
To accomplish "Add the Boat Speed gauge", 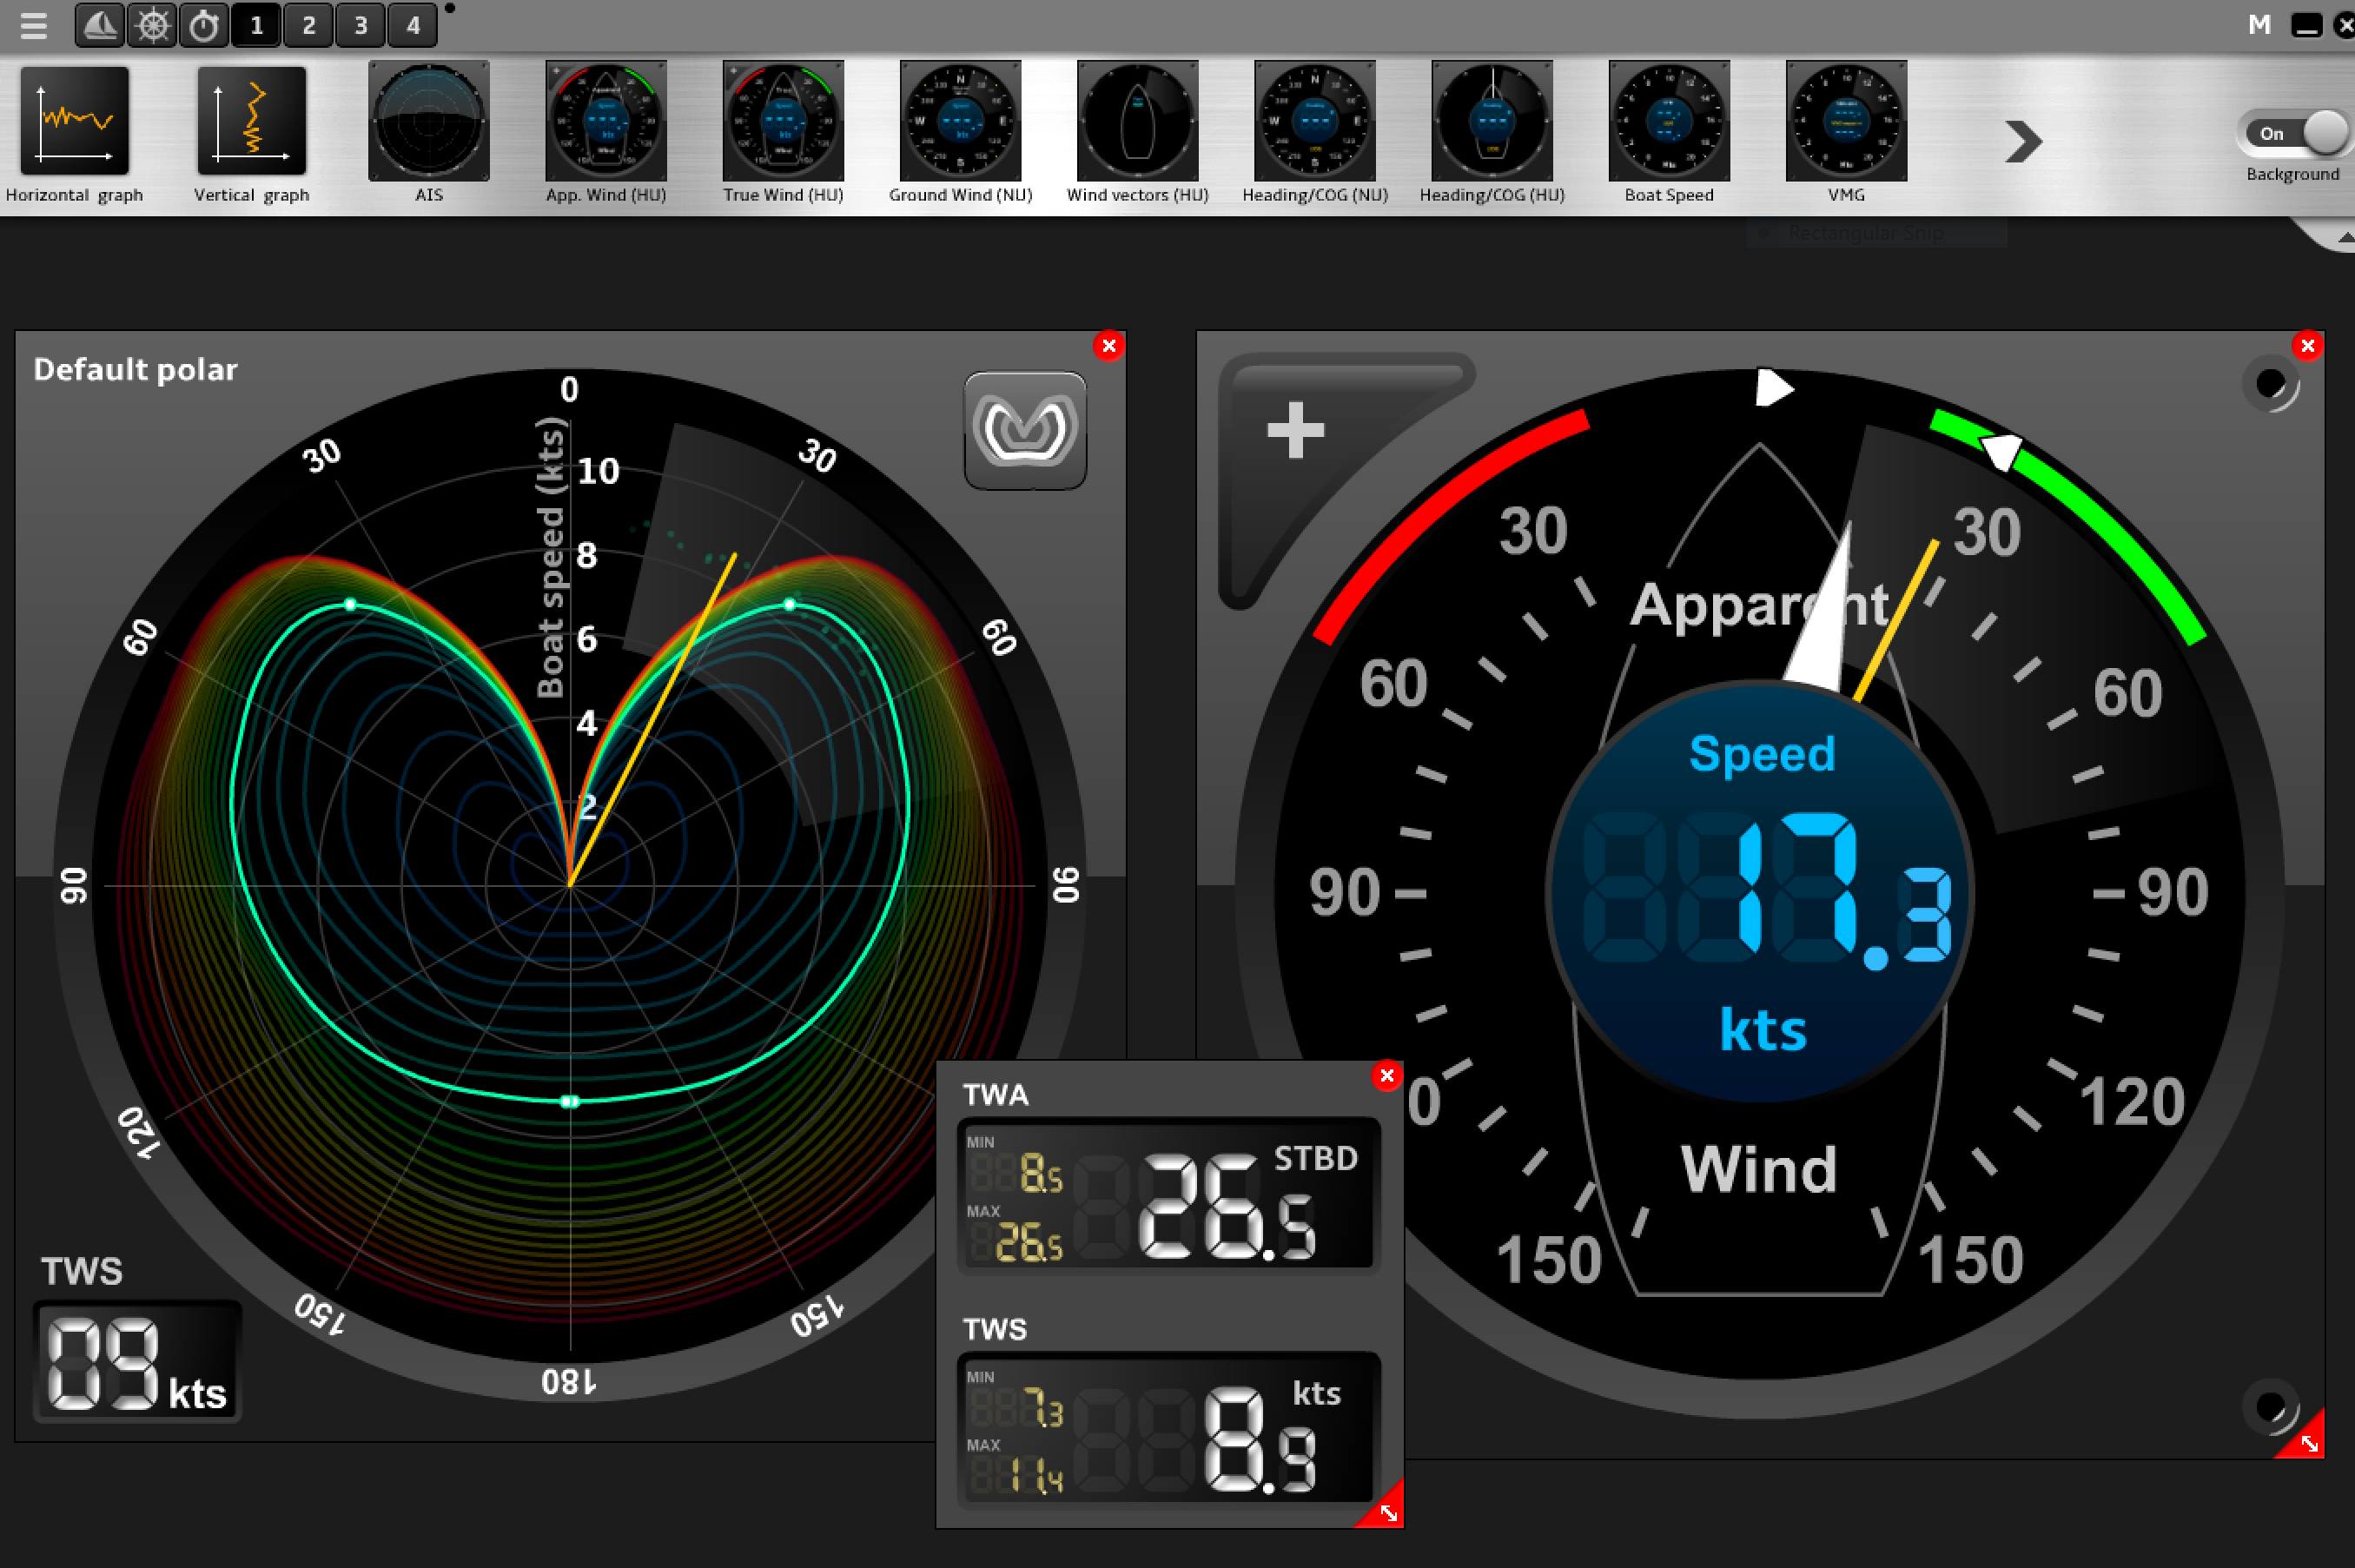I will [x=1667, y=120].
